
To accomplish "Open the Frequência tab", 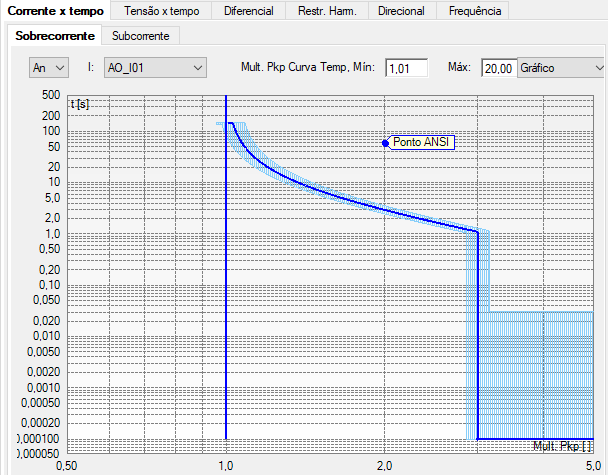I will pos(476,11).
